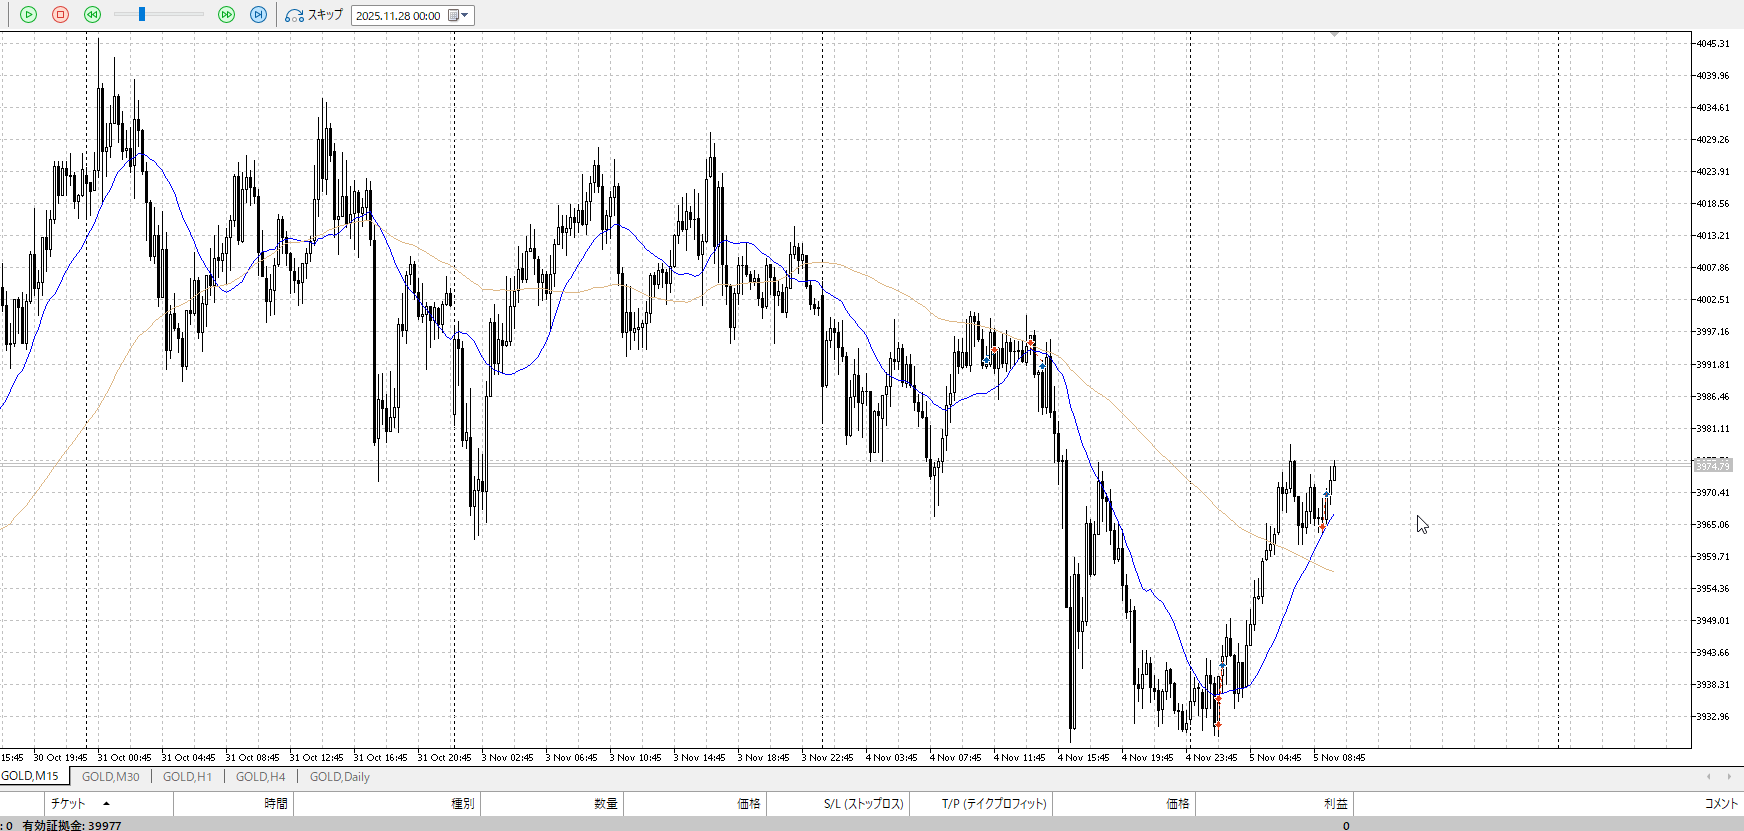Click the playback speed slider handle
This screenshot has height=831, width=1744.
142,14
